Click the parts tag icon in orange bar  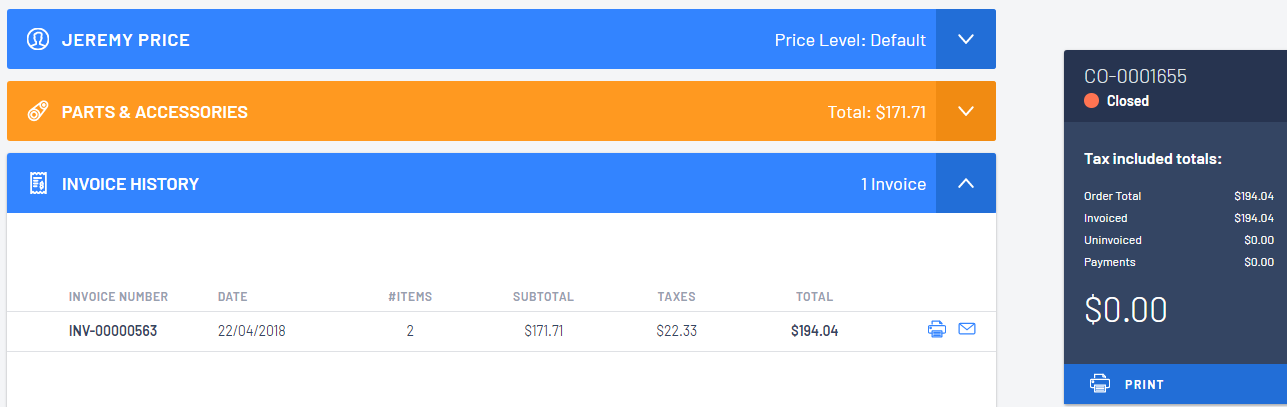[38, 112]
